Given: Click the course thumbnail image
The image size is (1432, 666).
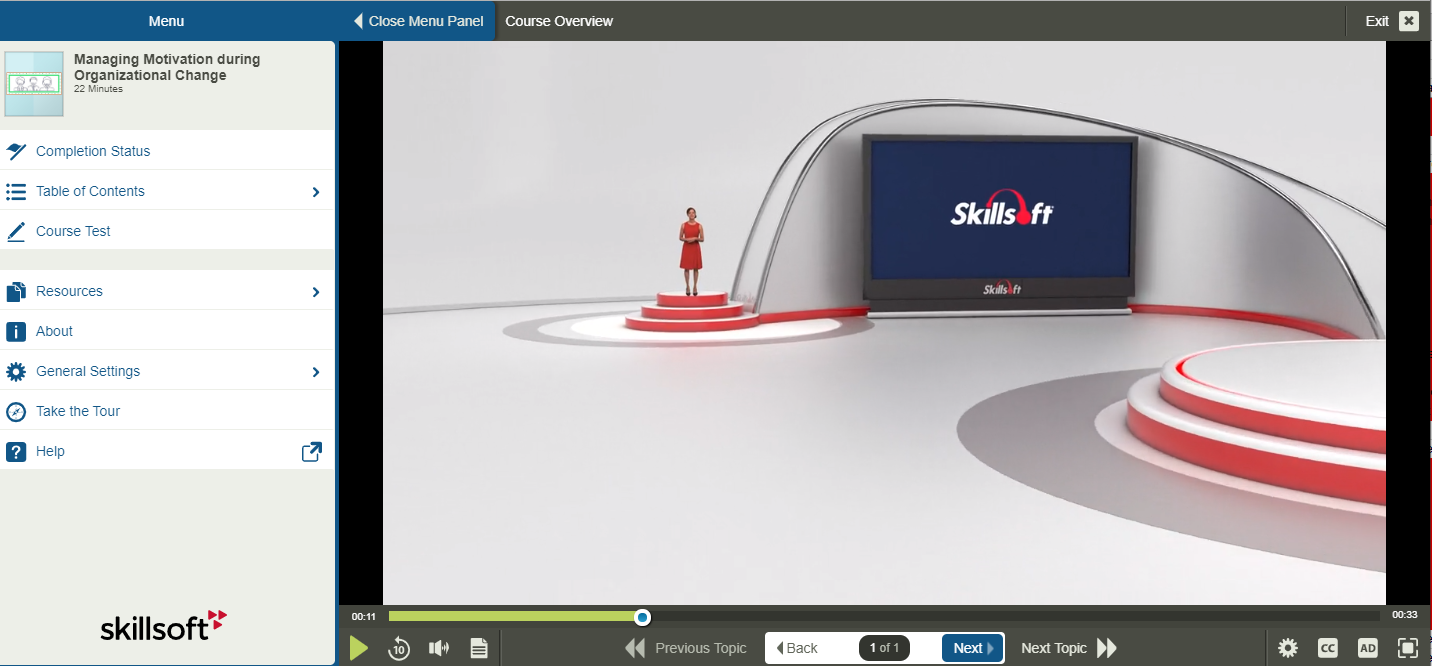Looking at the screenshot, I should (x=34, y=84).
